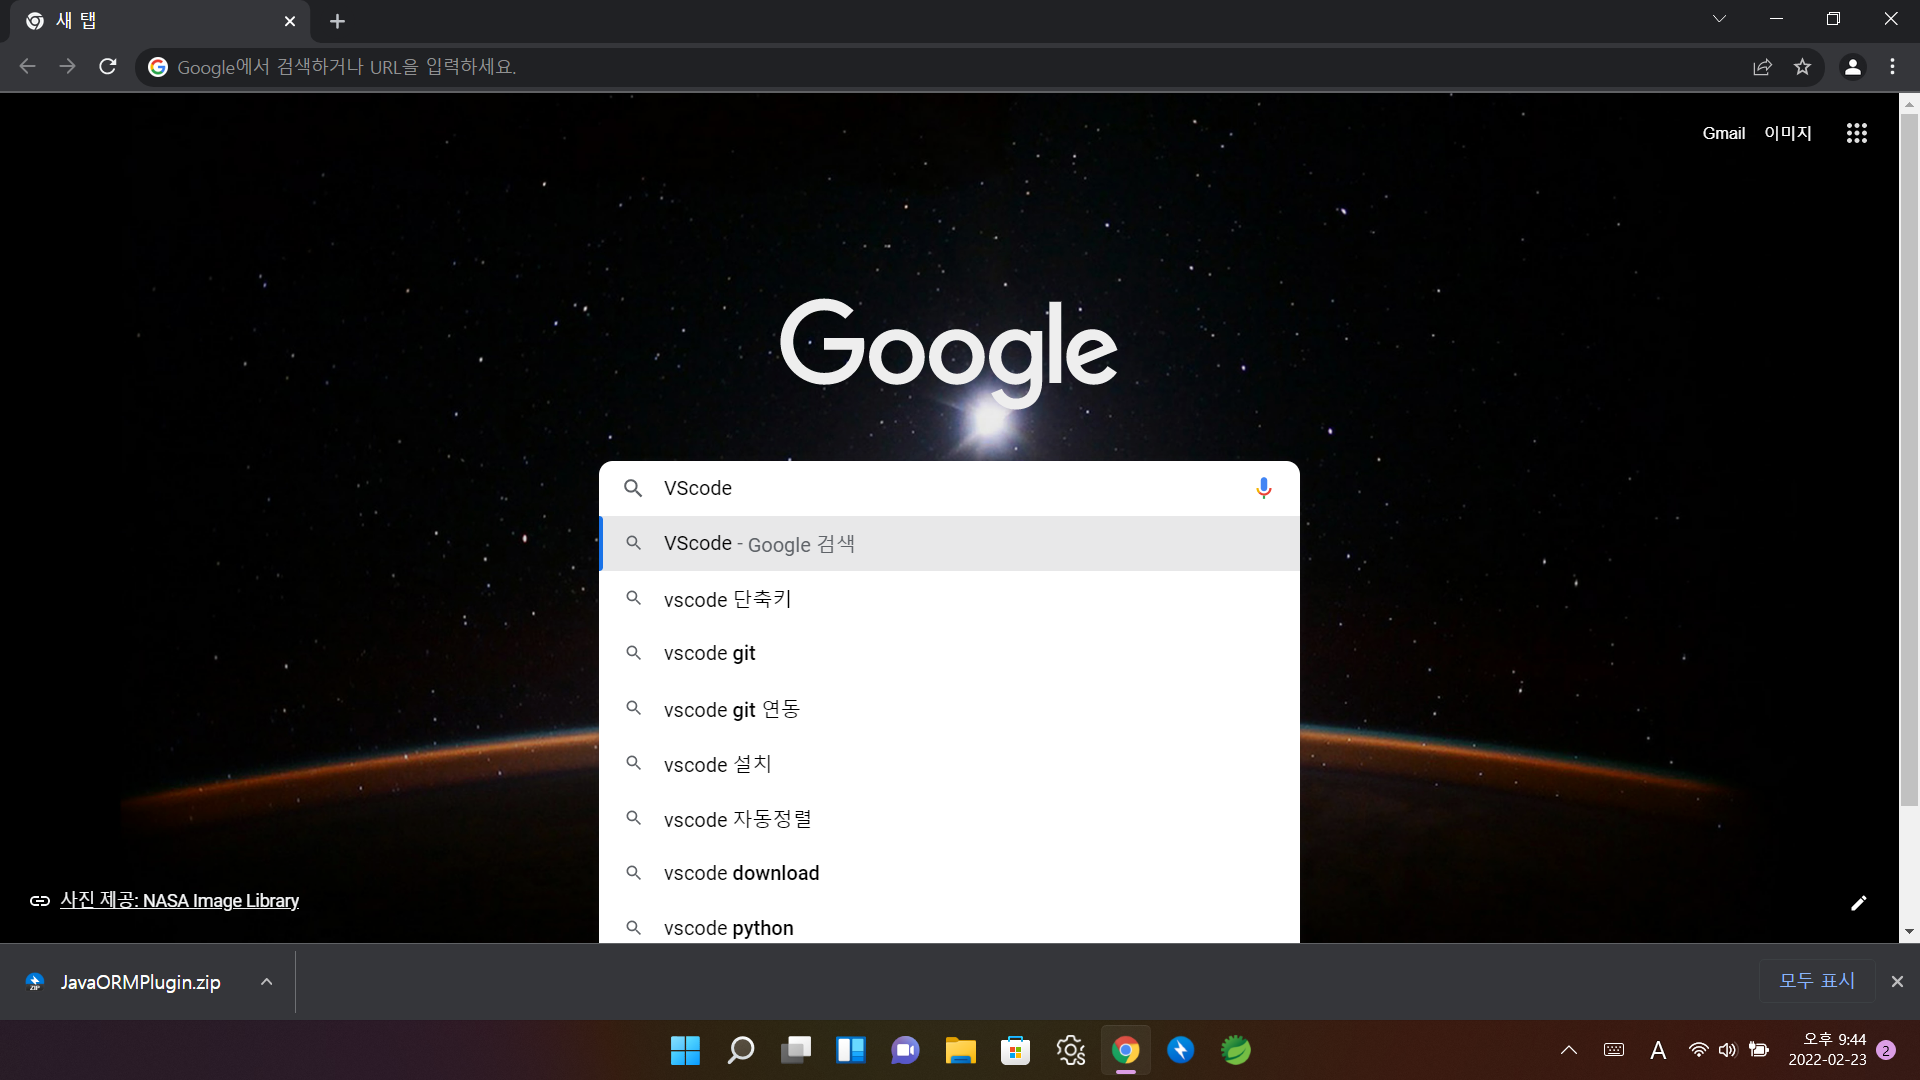The image size is (1920, 1080).
Task: Select the 'vscode git' suggestion
Action: pos(710,653)
